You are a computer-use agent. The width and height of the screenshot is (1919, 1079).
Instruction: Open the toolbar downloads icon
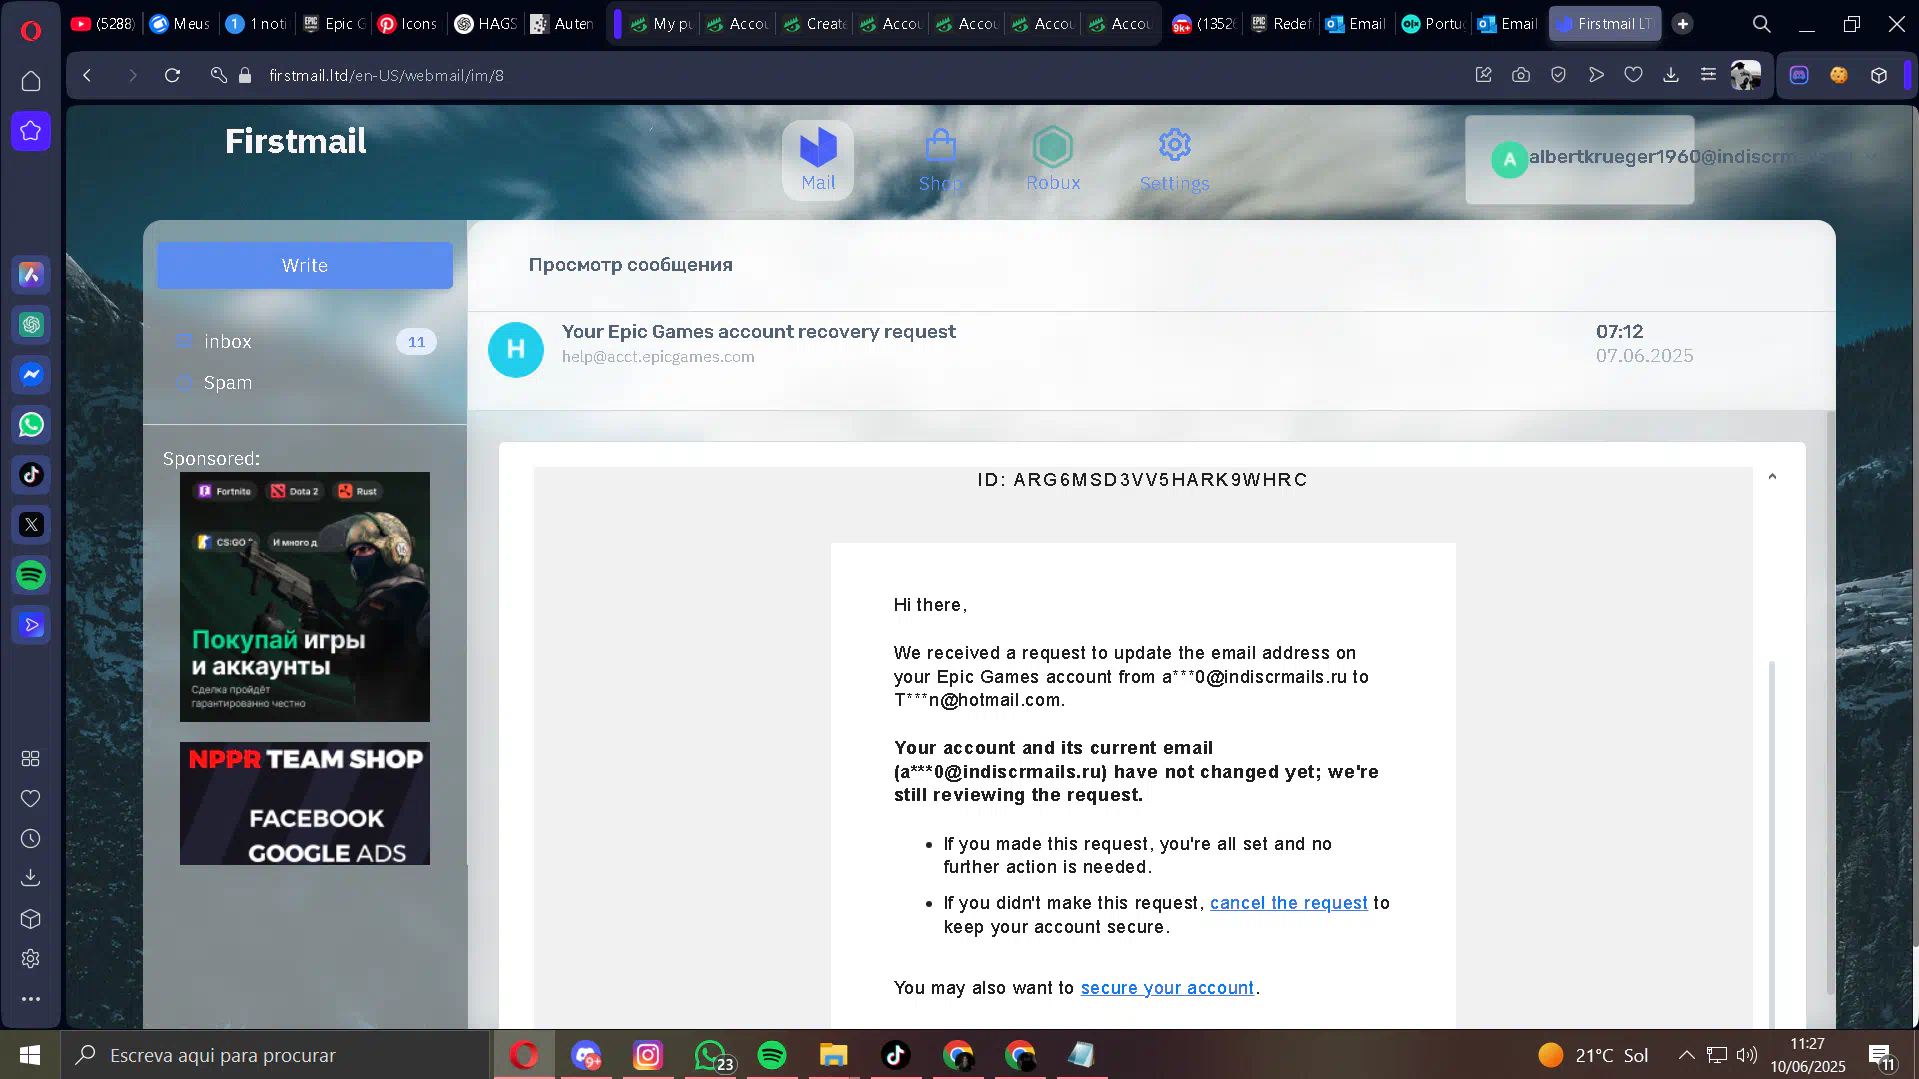[x=1671, y=75]
